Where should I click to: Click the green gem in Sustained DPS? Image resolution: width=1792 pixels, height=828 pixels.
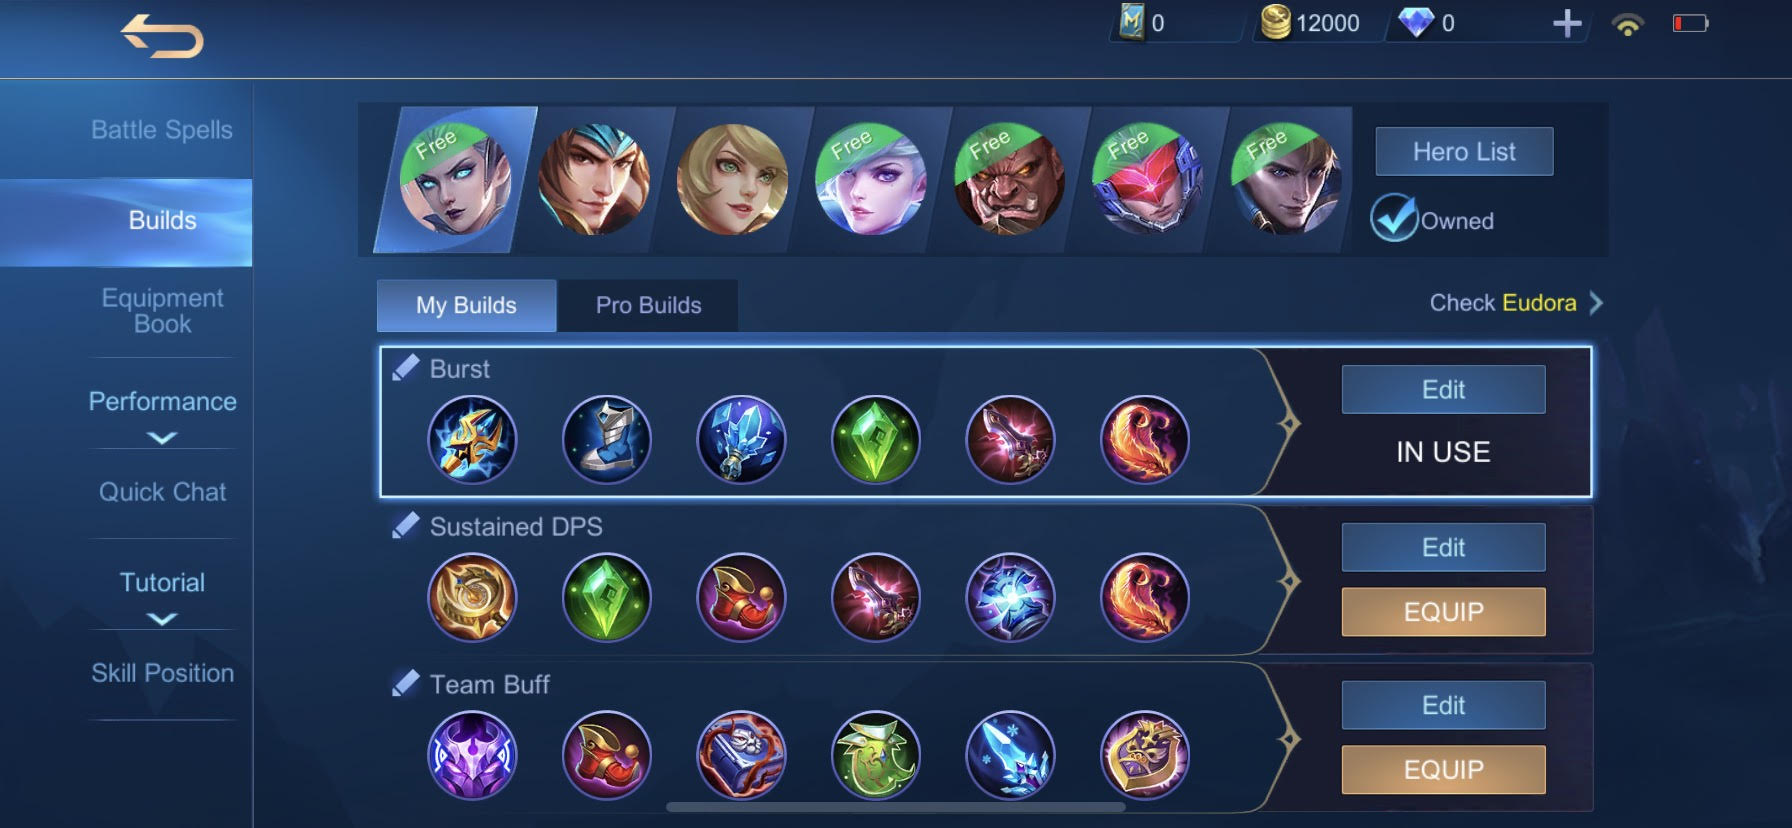(606, 598)
